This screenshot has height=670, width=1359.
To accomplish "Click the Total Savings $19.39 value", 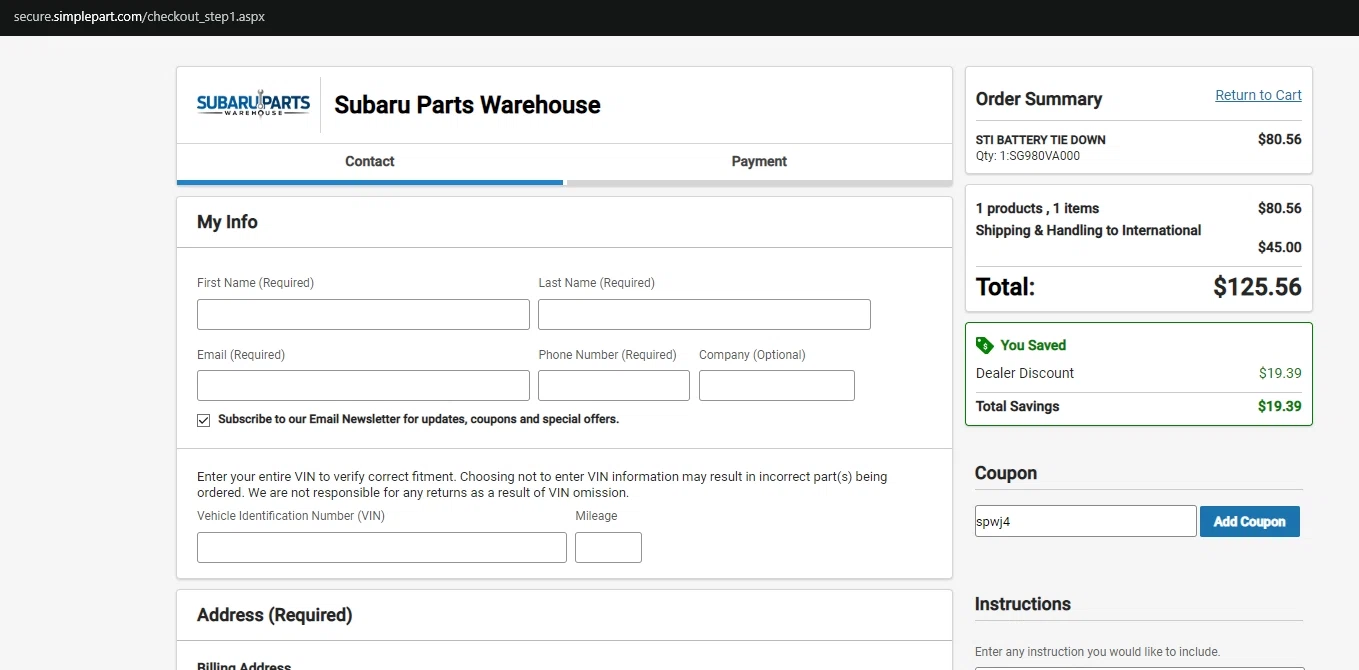I will coord(1280,406).
